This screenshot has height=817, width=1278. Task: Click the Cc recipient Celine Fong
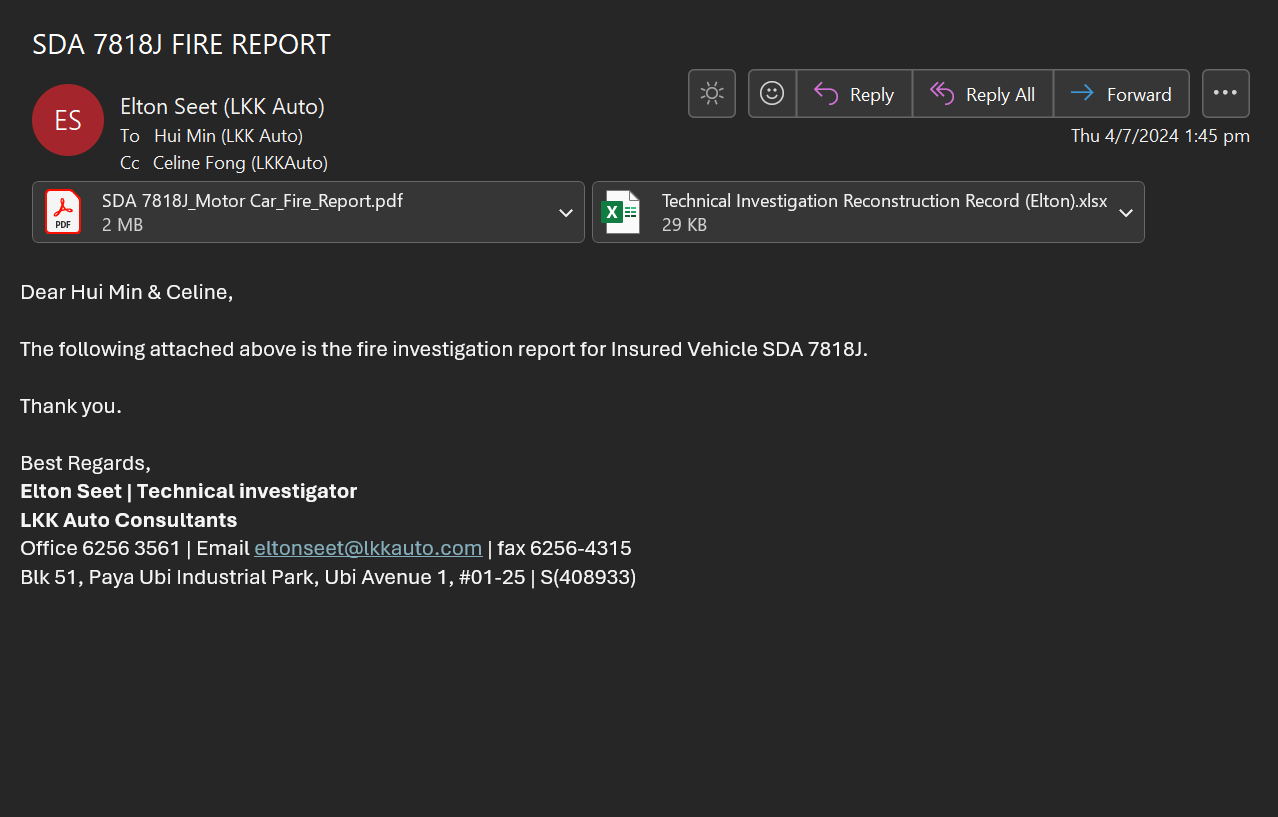point(240,163)
